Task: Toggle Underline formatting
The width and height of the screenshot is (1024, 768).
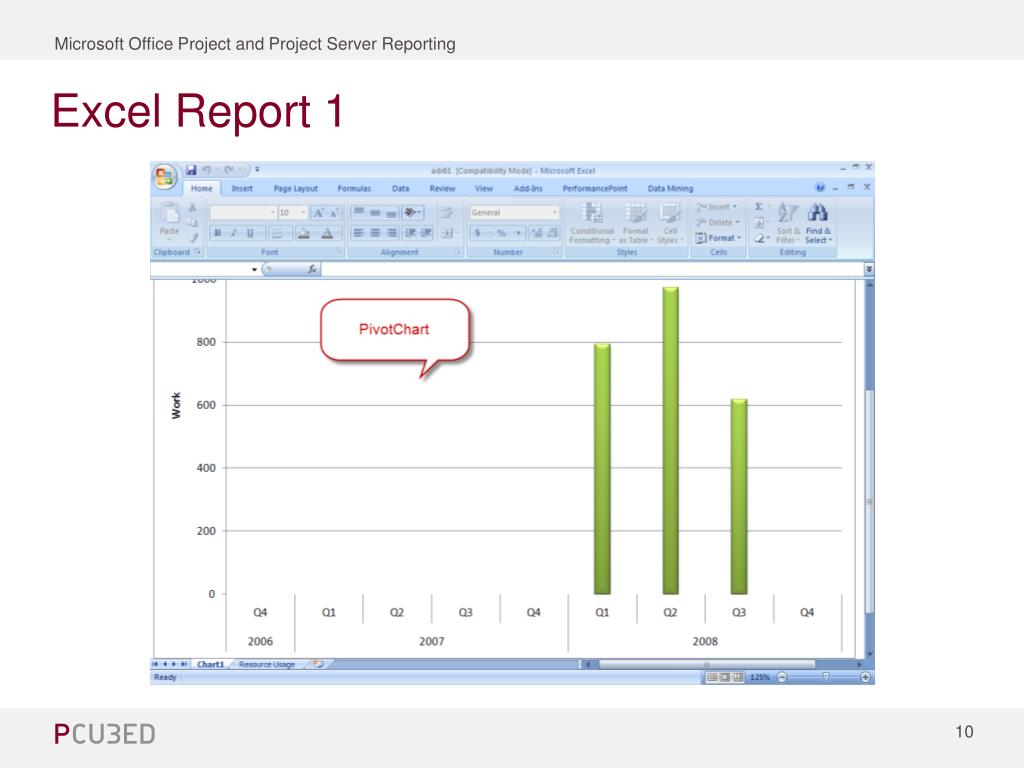Action: tap(251, 233)
